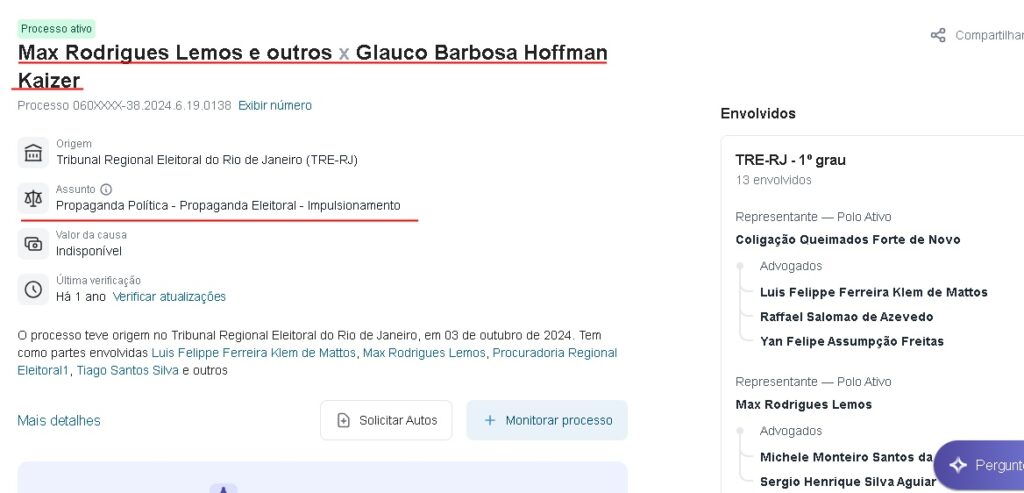Click the scales Assunto icon
Screen dimensions: 1024x493
[33, 198]
